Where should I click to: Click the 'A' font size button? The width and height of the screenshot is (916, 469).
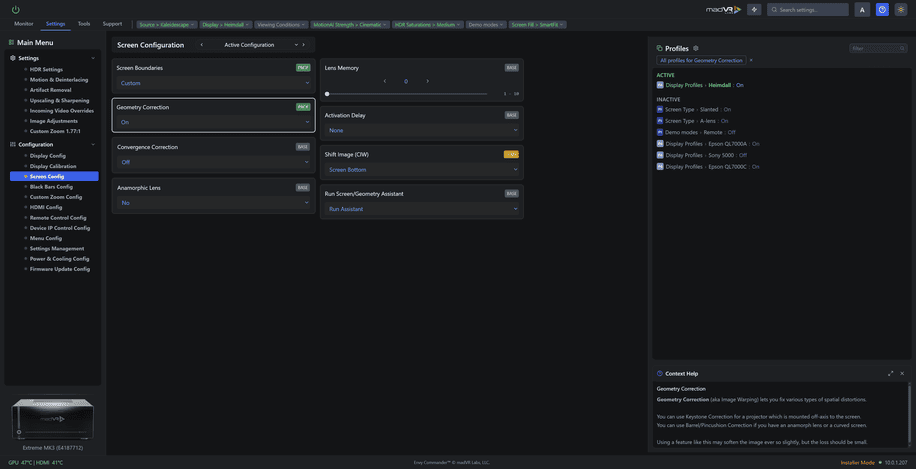[x=862, y=9]
